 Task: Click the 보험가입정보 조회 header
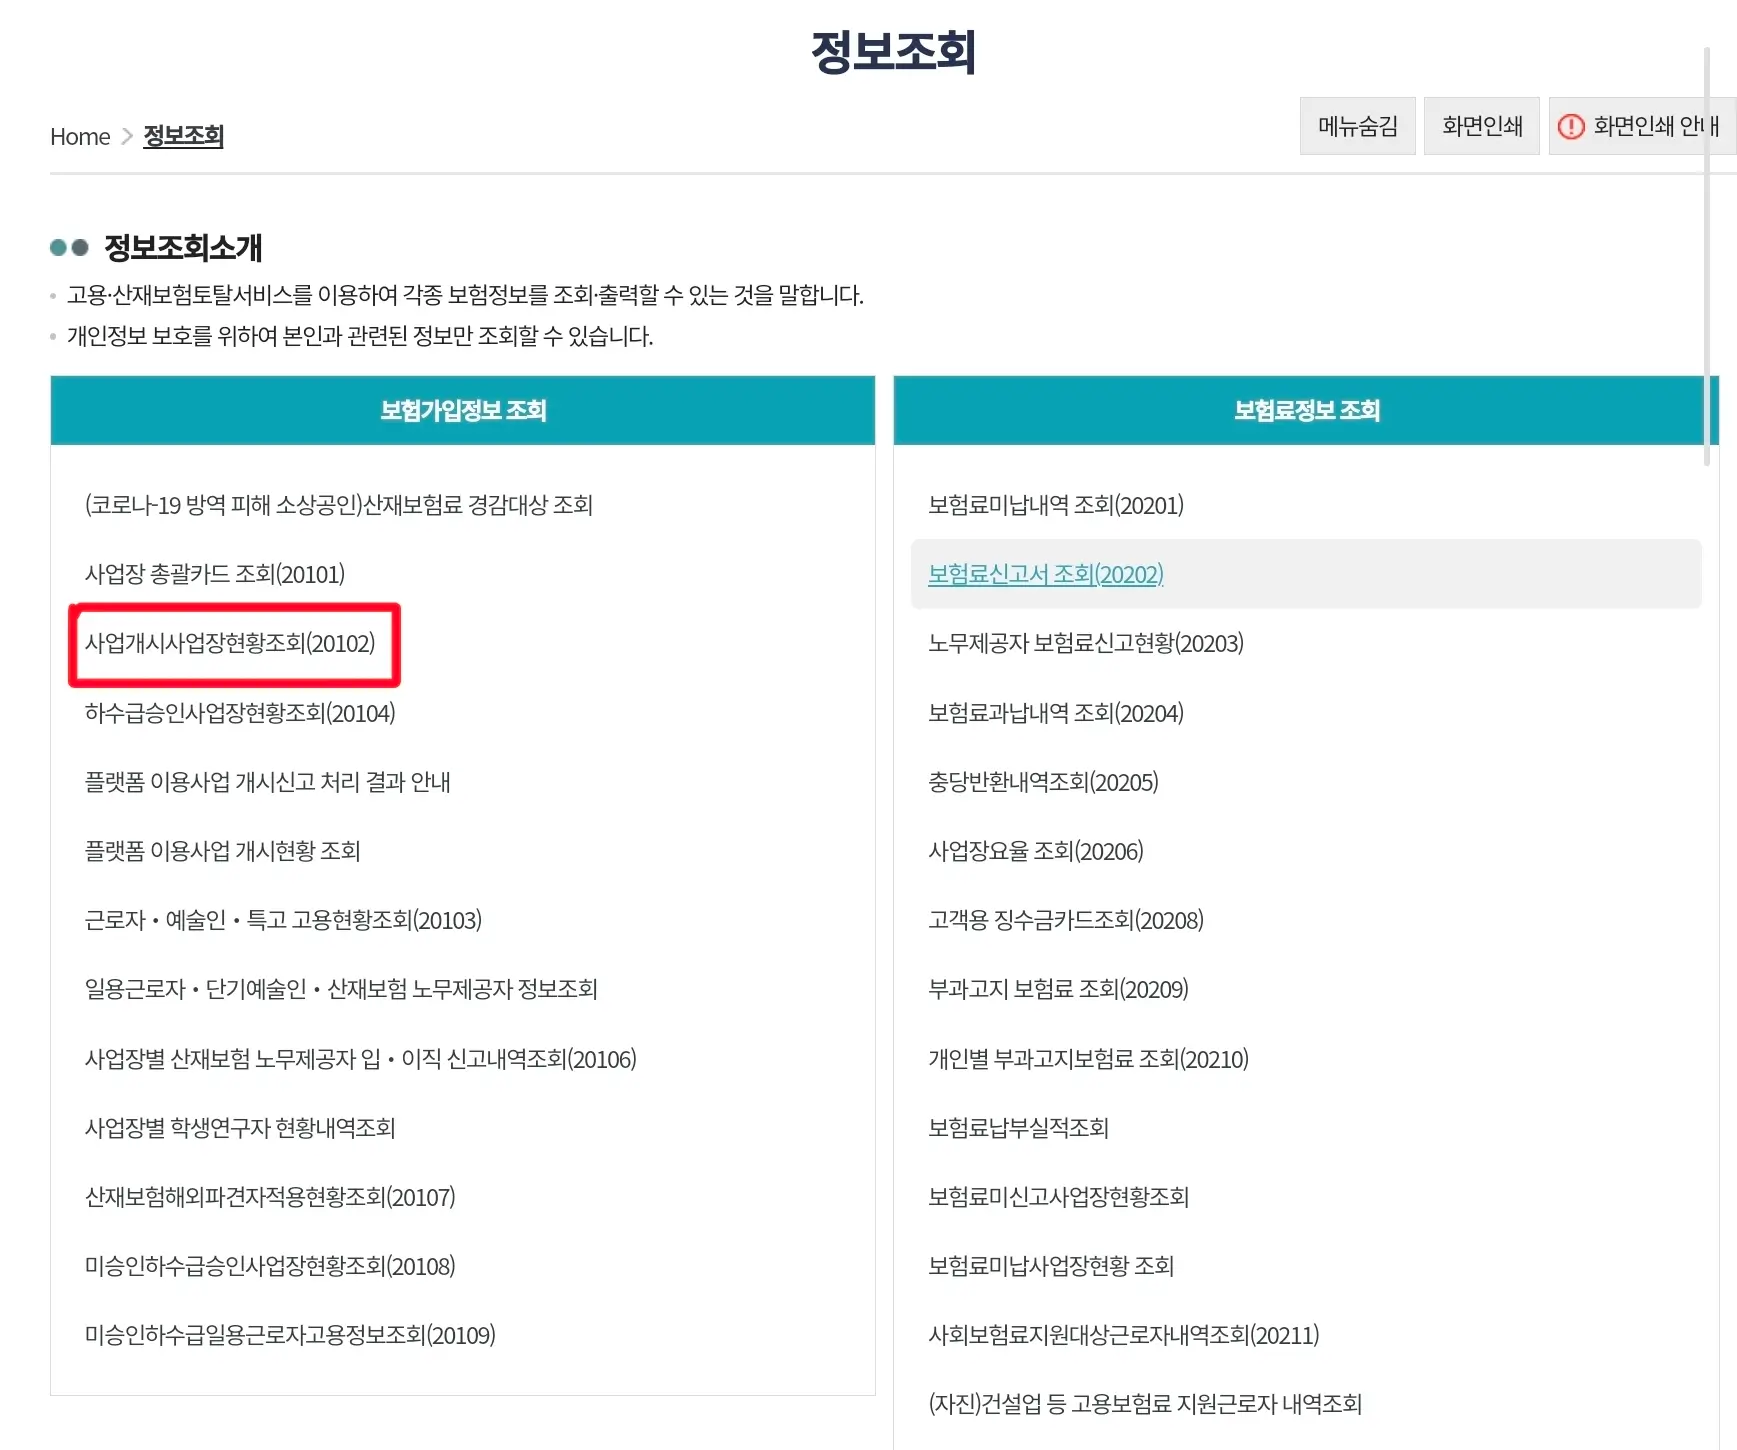463,410
